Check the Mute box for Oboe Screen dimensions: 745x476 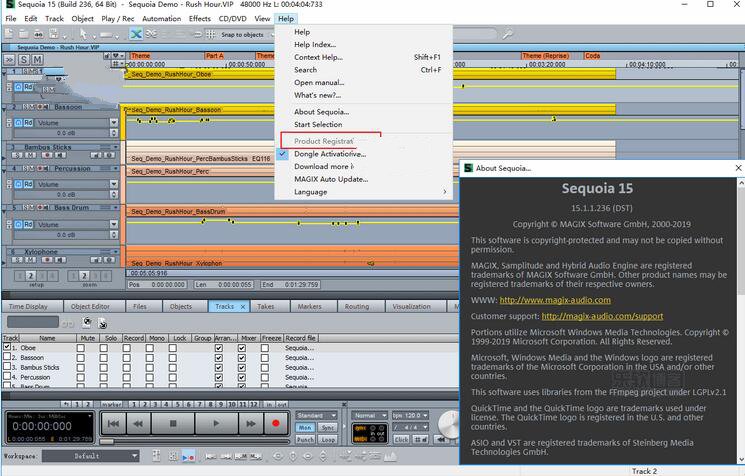(81, 348)
